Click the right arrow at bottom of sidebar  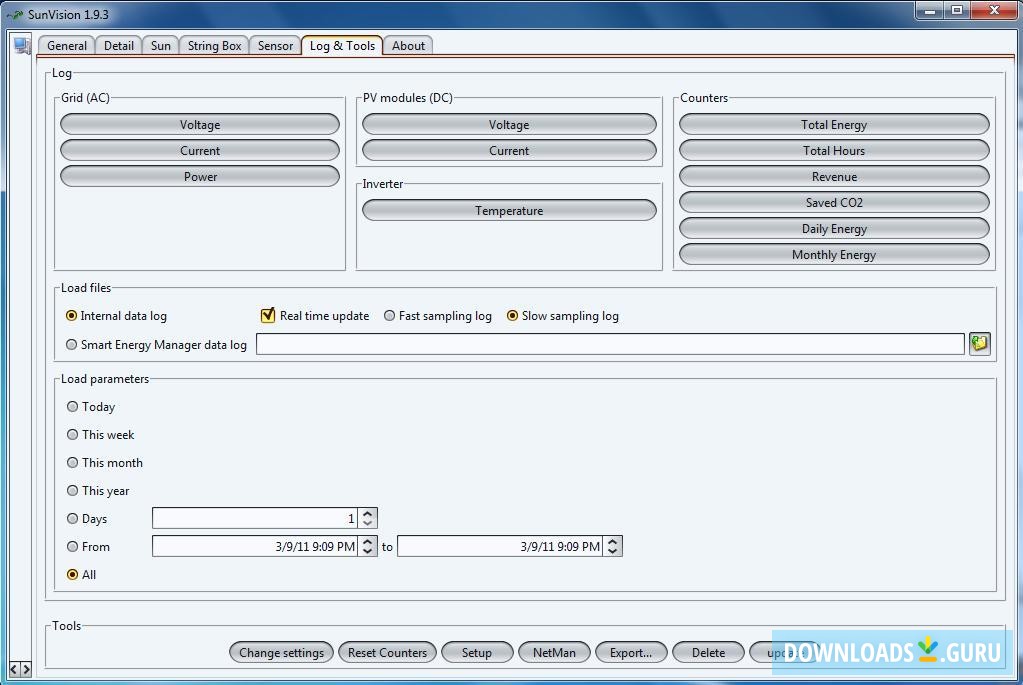(26, 669)
